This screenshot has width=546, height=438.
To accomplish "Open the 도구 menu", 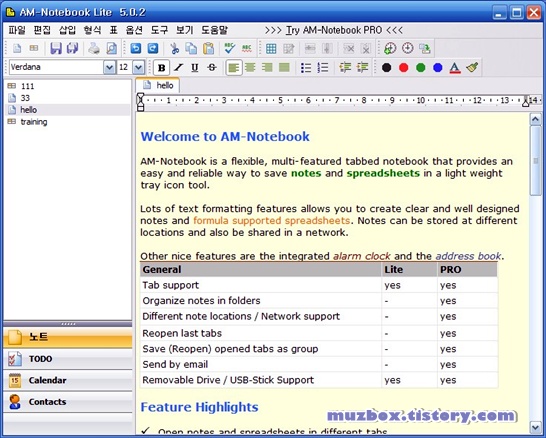I will 159,30.
